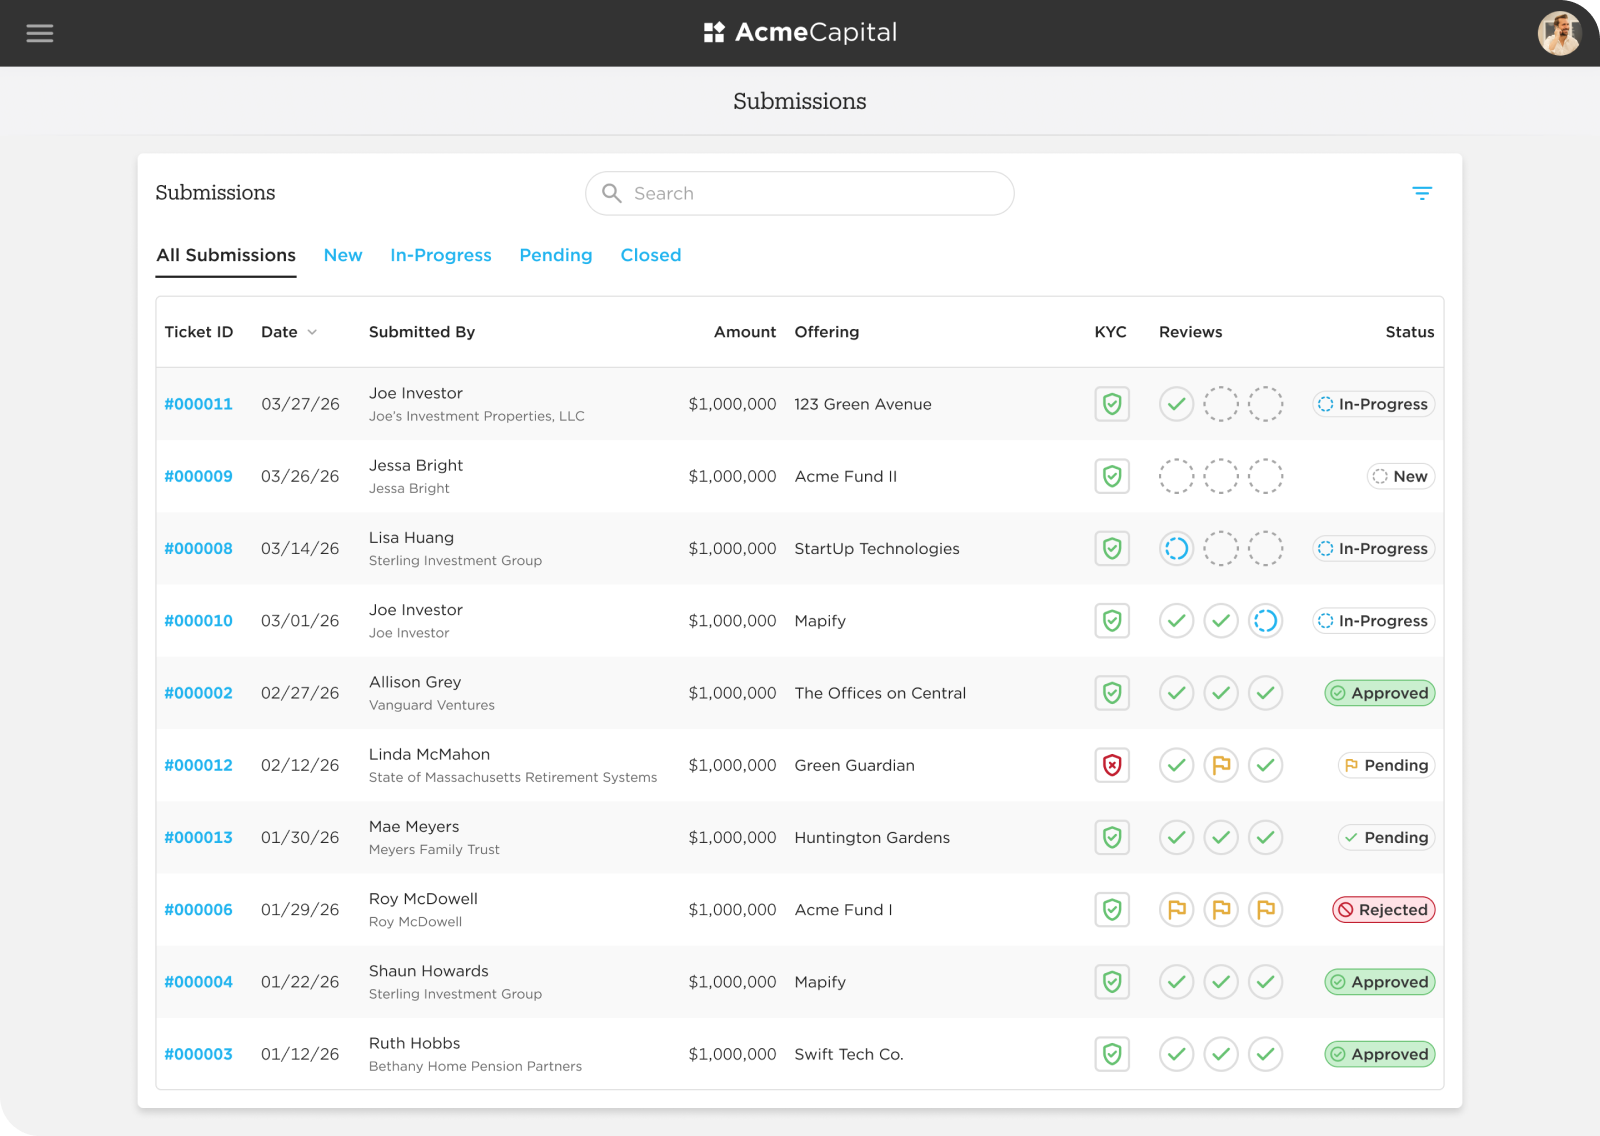The height and width of the screenshot is (1136, 1600).
Task: Click the In-Progress badge for StartUp Technologies
Action: (1374, 548)
